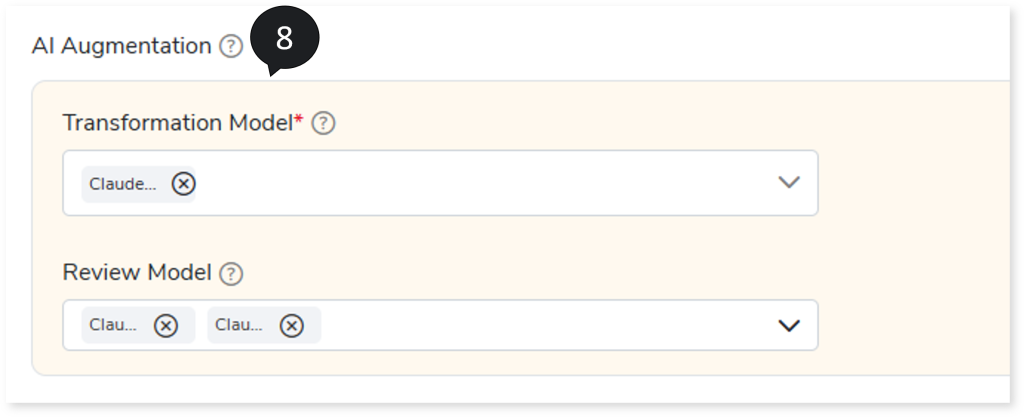Viewport: 1024px width, 417px height.
Task: Click the Transformation Model label text
Action: pyautogui.click(x=177, y=123)
